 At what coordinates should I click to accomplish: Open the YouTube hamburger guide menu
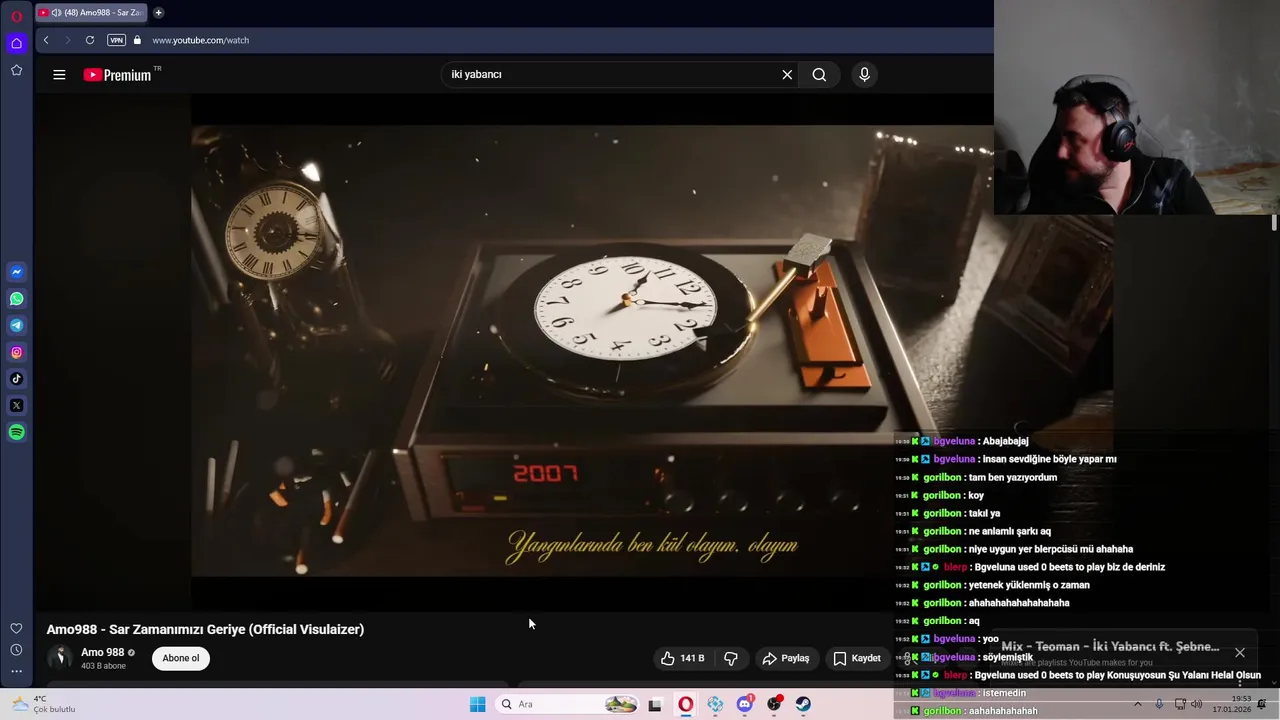point(59,74)
